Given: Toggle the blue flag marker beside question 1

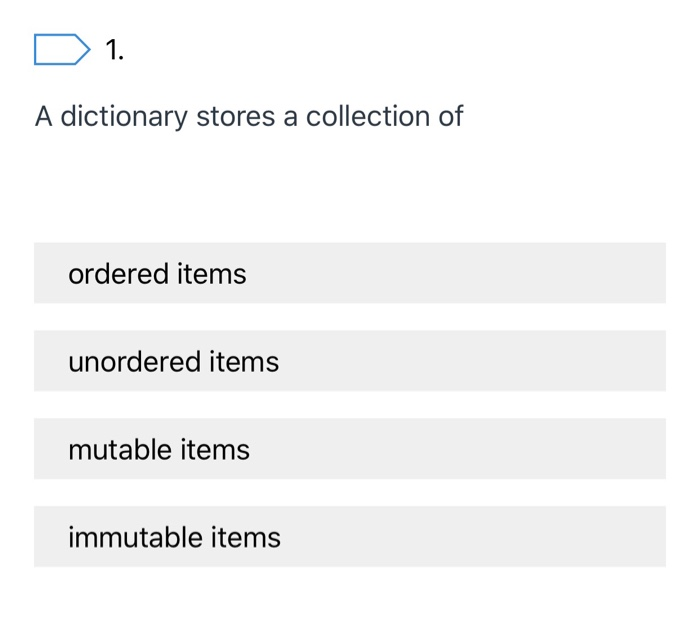Looking at the screenshot, I should [62, 49].
